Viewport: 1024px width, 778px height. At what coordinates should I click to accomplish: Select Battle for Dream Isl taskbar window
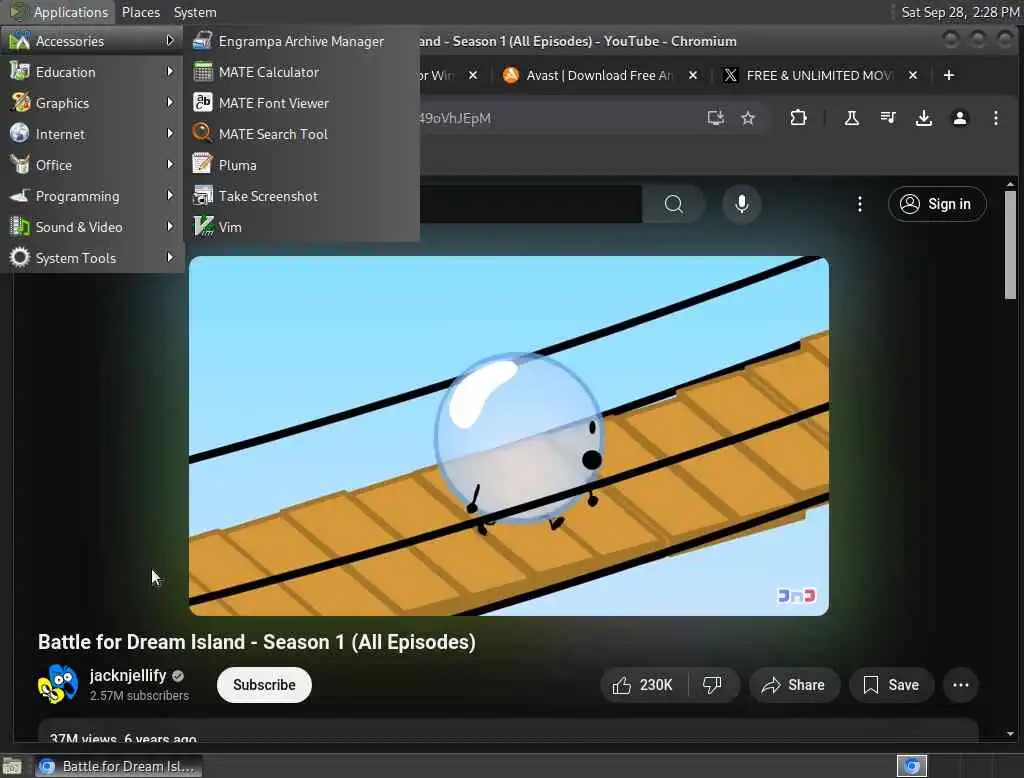coord(118,766)
